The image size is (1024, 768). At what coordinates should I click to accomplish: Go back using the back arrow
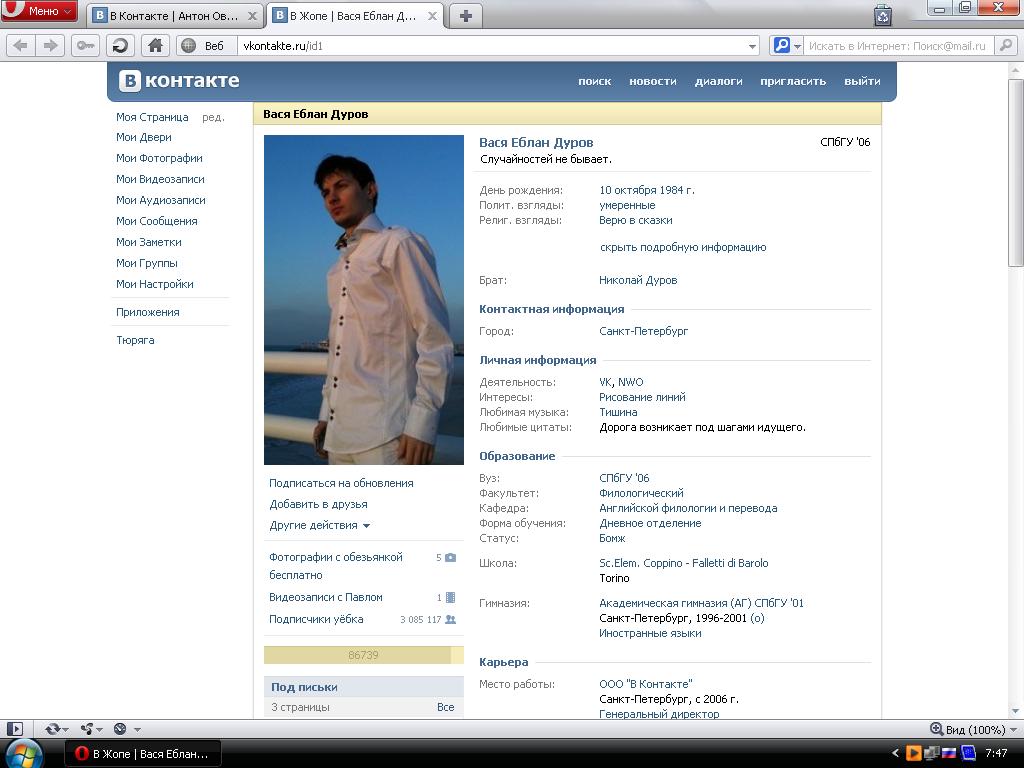click(x=20, y=45)
